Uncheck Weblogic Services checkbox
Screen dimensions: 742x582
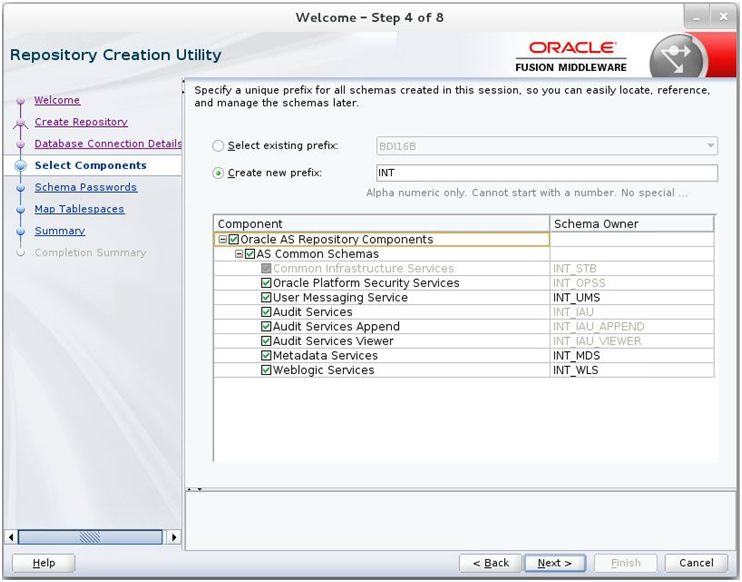[x=266, y=370]
